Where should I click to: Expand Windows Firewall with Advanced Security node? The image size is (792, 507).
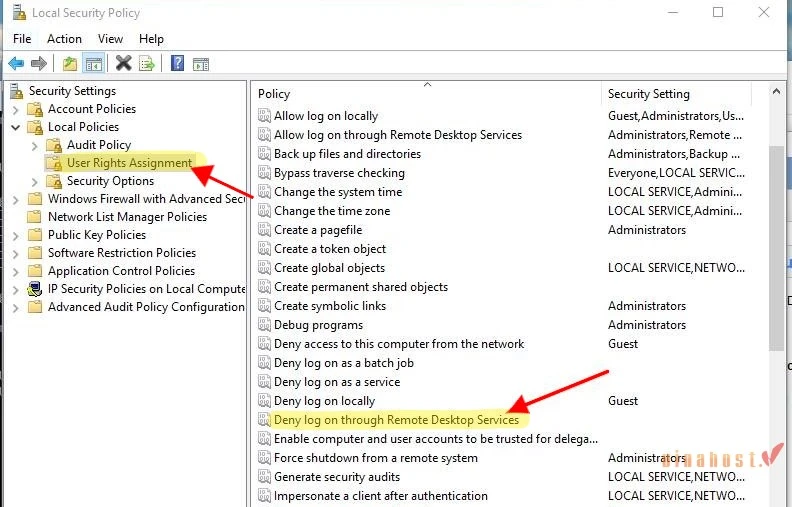pos(16,200)
